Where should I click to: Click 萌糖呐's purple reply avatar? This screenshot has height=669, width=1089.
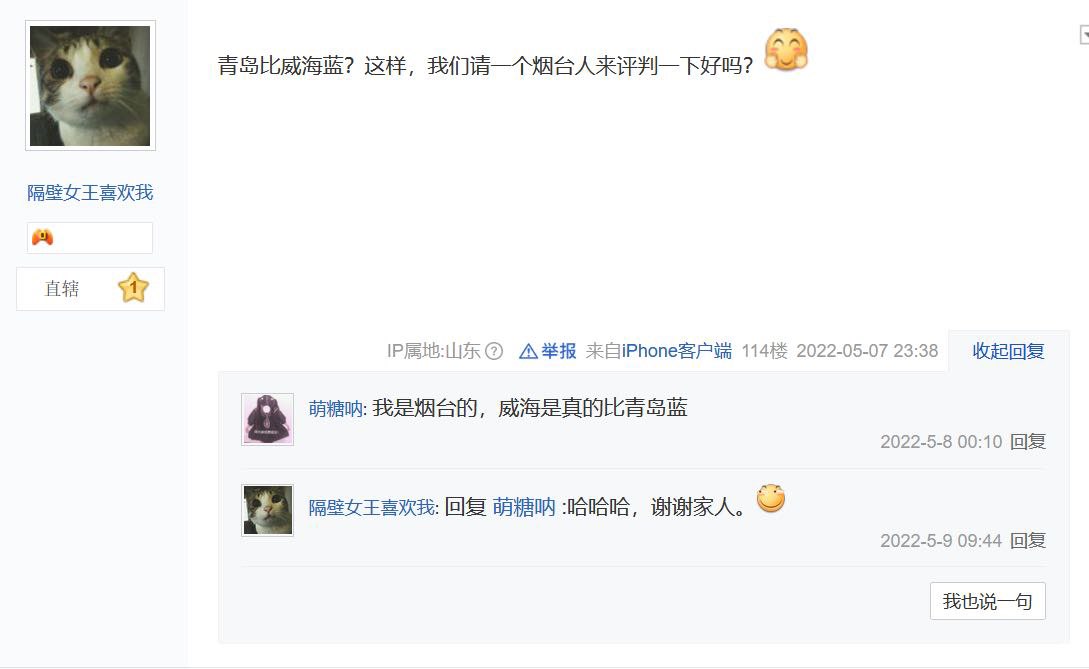267,419
